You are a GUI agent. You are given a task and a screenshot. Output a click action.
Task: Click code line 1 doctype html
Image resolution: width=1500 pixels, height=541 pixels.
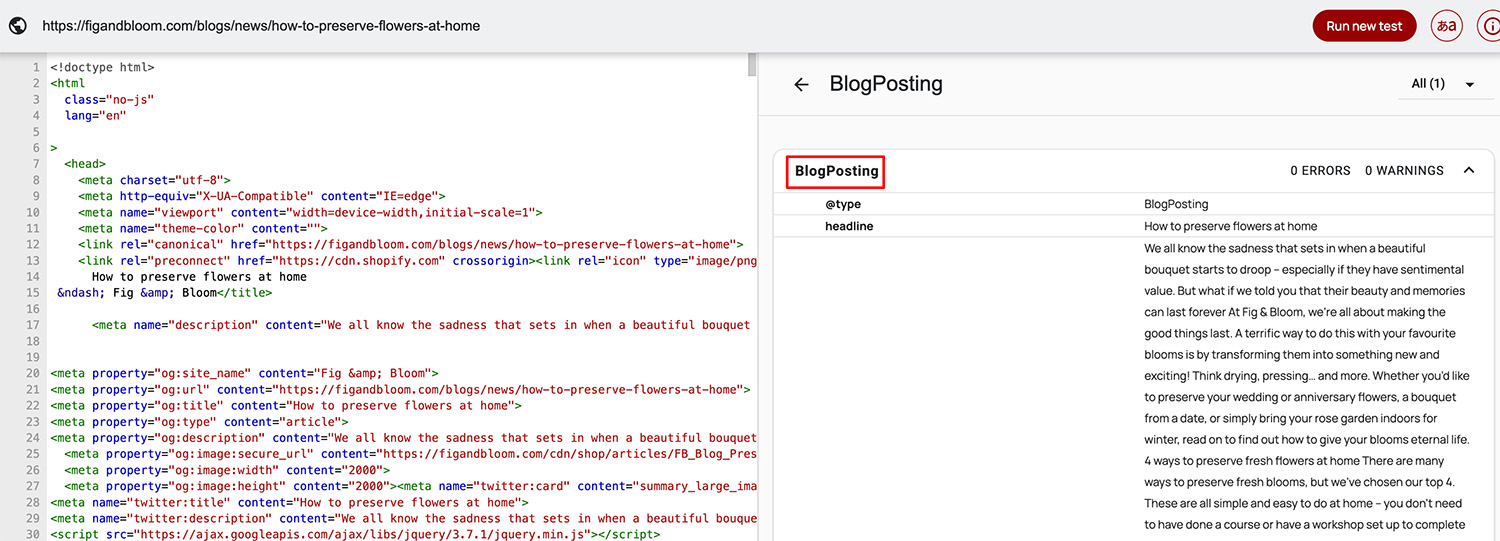point(102,68)
